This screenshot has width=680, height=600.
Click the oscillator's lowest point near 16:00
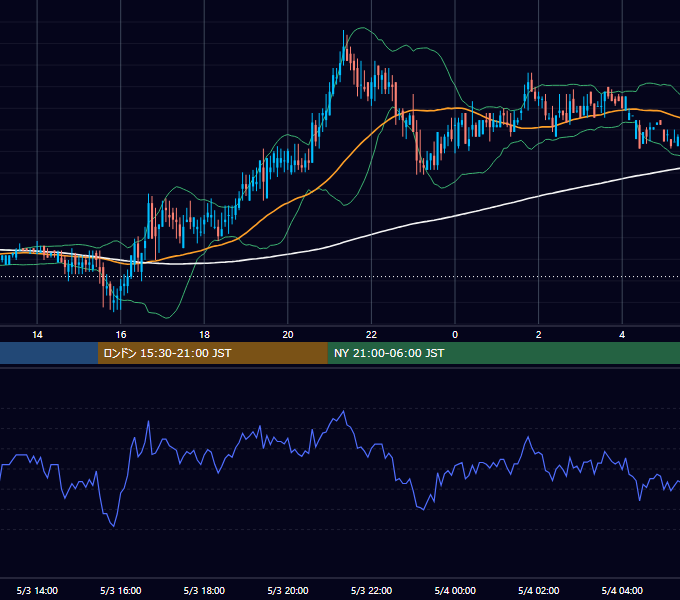coord(114,526)
